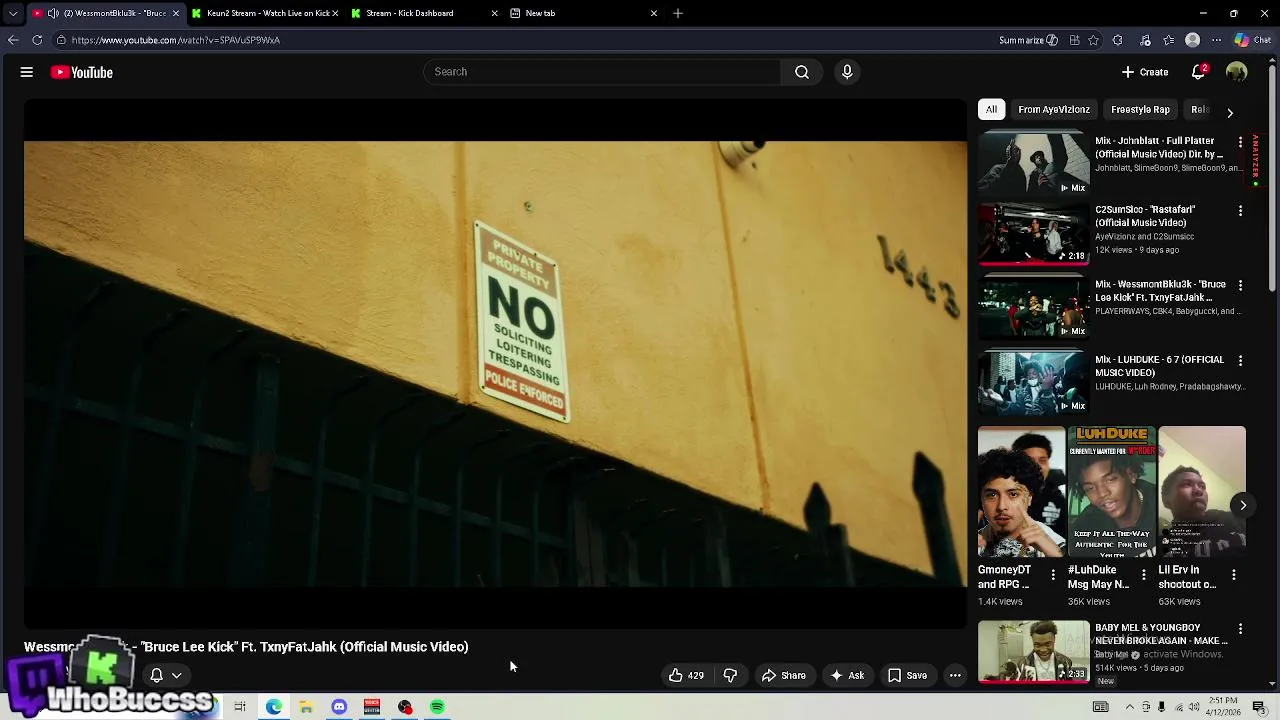This screenshot has height=720, width=1280.
Task: Close the Kick Dashboard browser tab
Action: (494, 13)
